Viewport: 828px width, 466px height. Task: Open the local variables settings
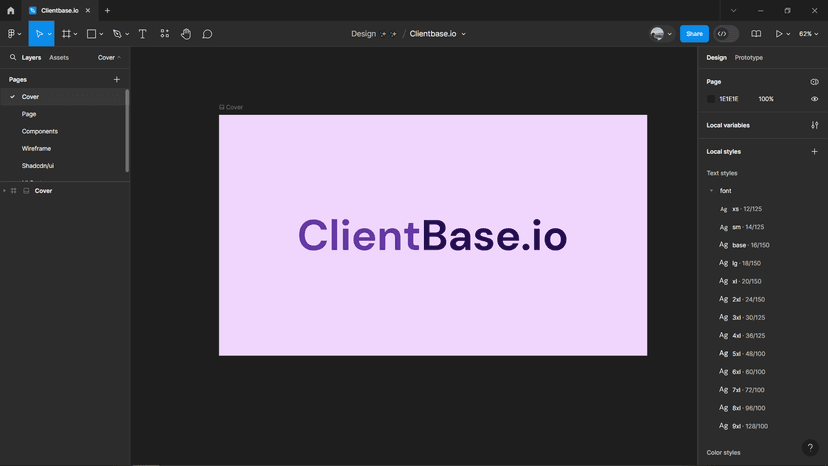point(814,125)
